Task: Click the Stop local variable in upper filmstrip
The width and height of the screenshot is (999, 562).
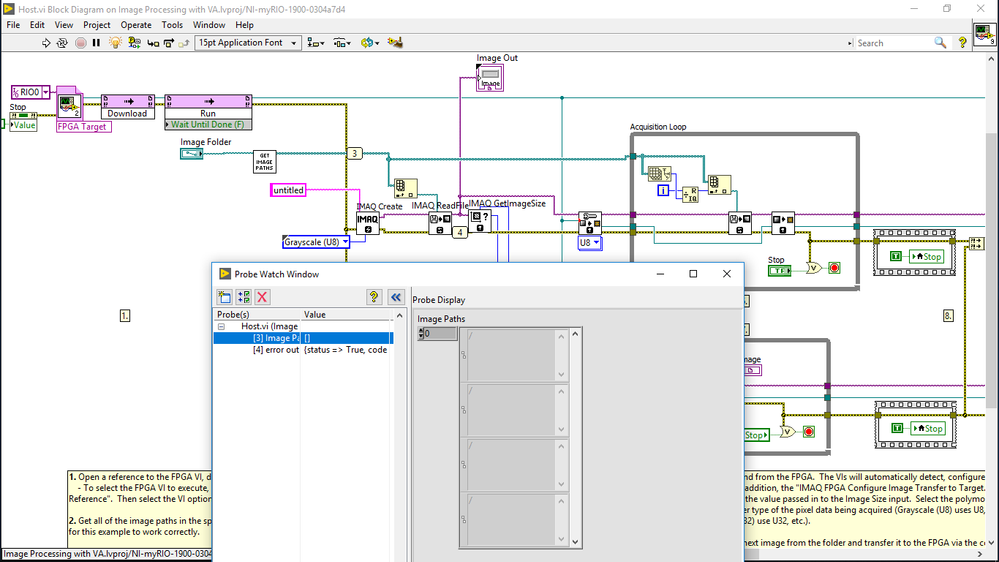Action: point(926,257)
